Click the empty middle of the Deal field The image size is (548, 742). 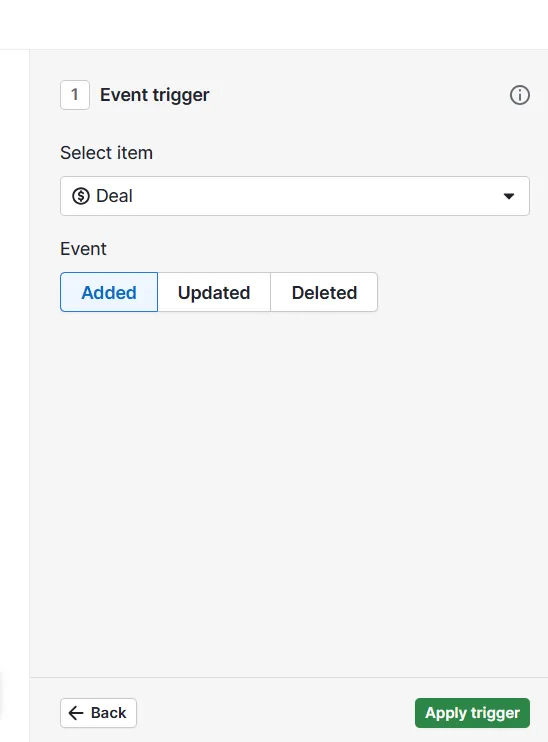[x=312, y=196]
